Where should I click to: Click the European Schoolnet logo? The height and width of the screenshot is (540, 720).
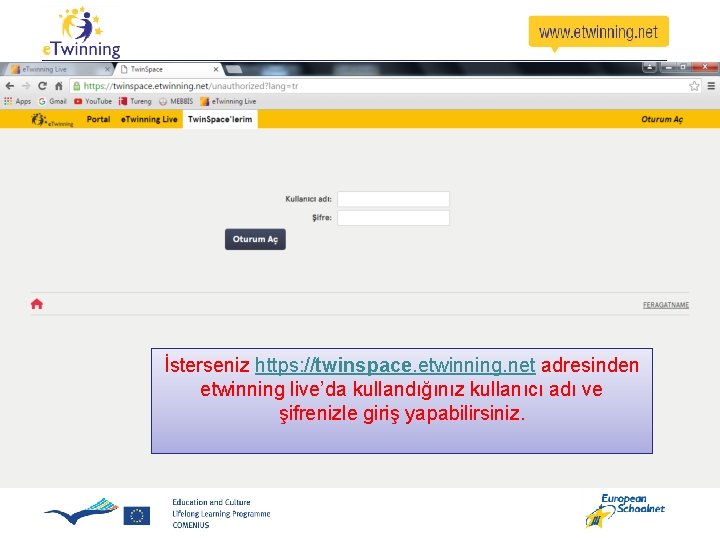click(625, 511)
